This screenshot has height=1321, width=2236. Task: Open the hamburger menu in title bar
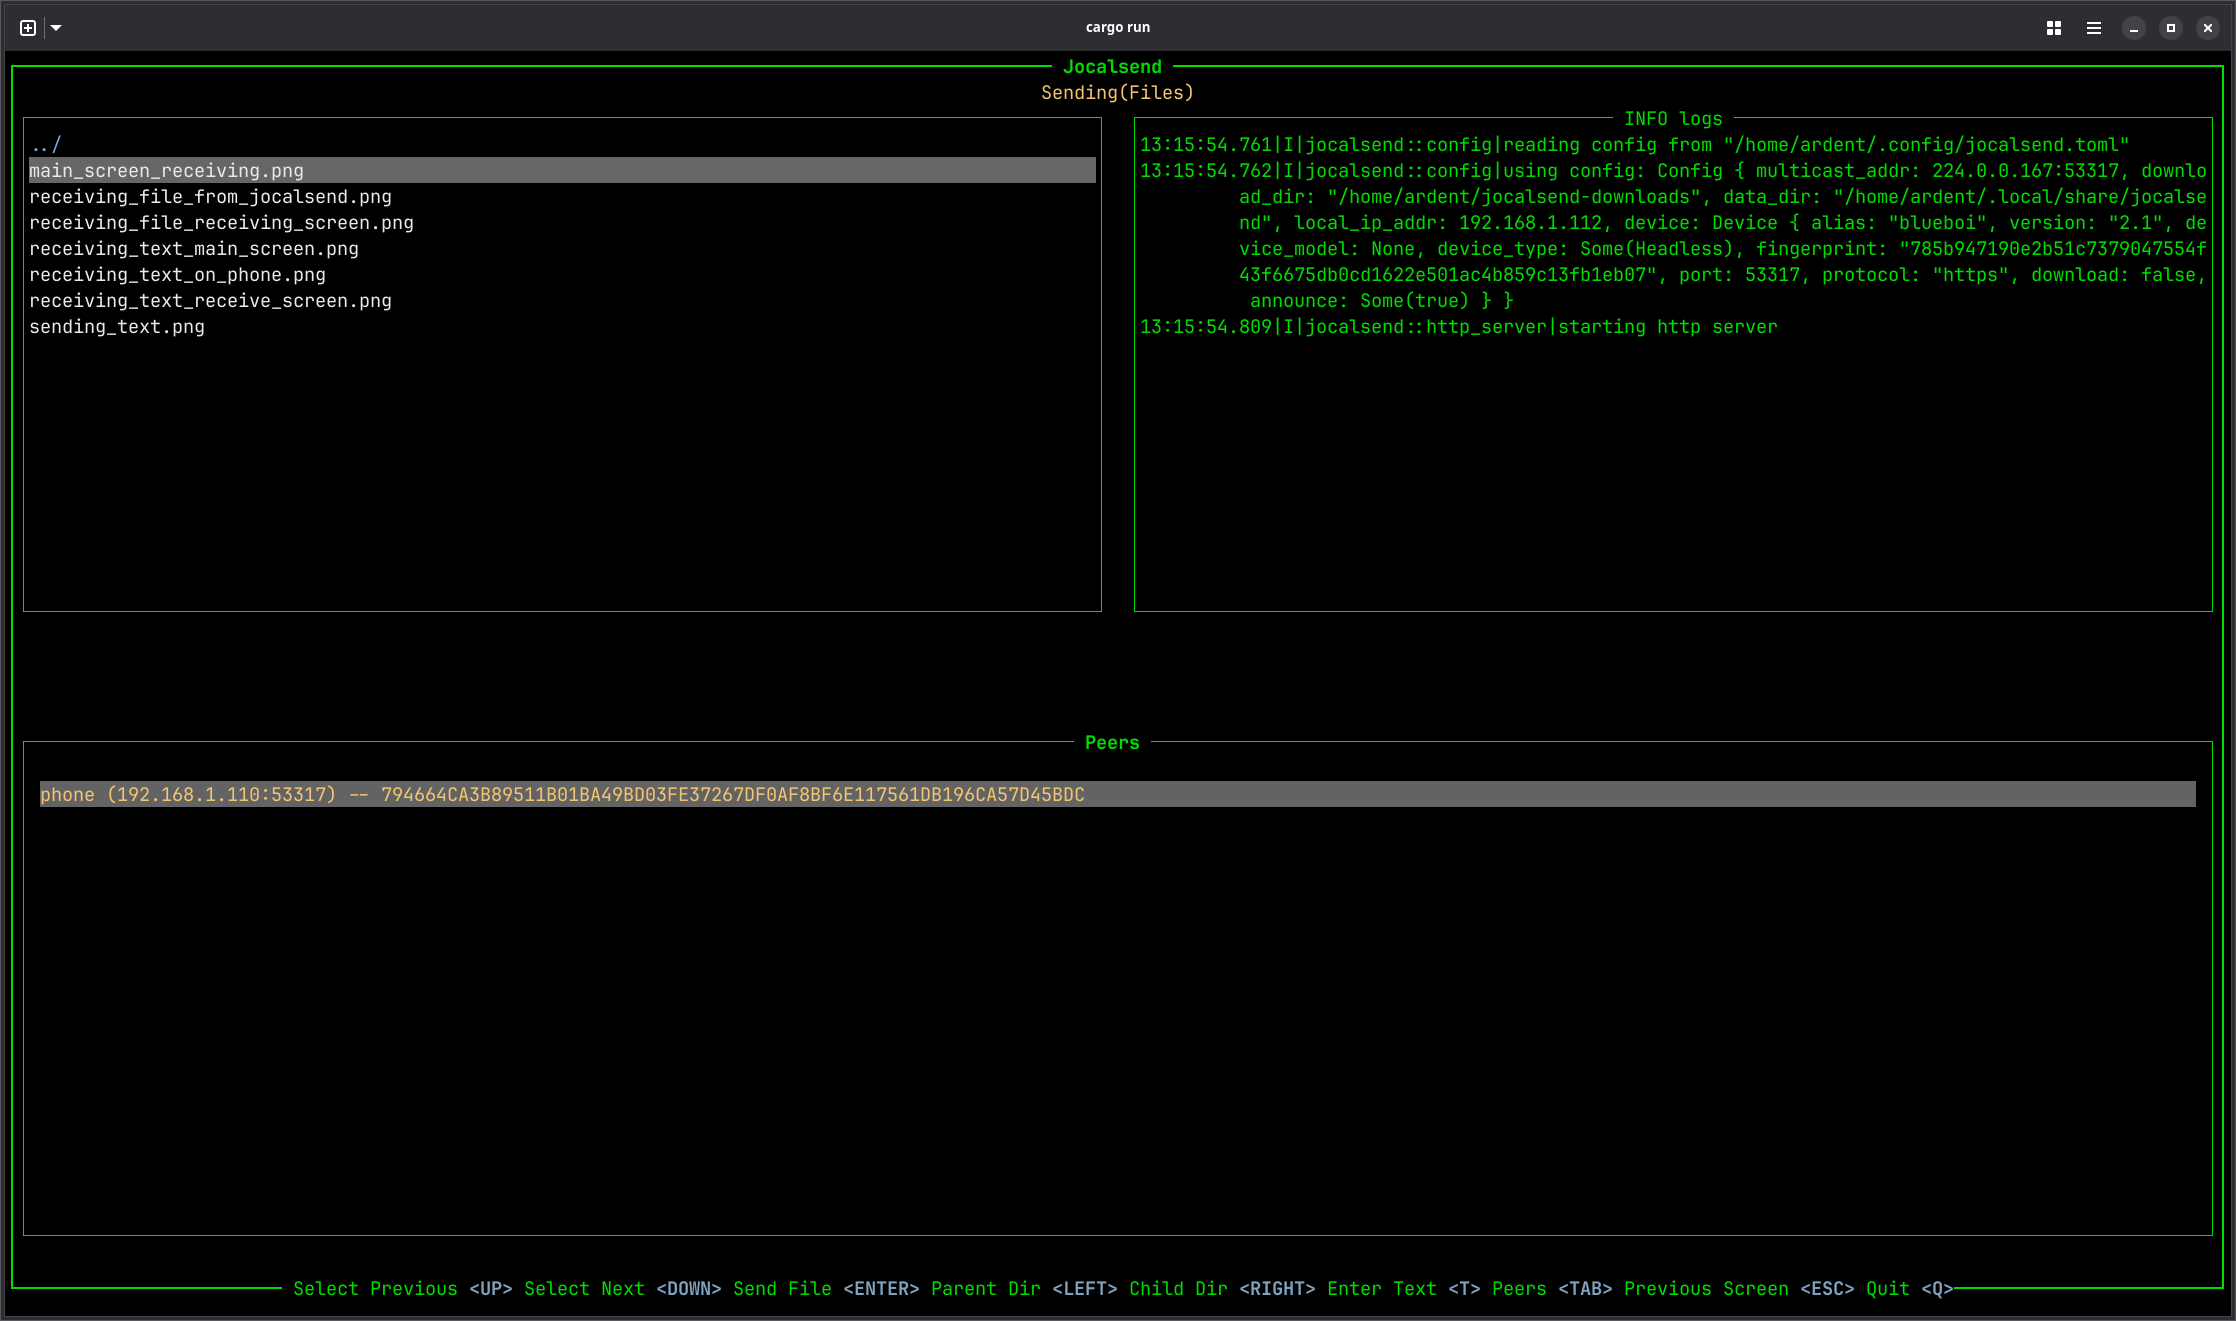pyautogui.click(x=2094, y=28)
